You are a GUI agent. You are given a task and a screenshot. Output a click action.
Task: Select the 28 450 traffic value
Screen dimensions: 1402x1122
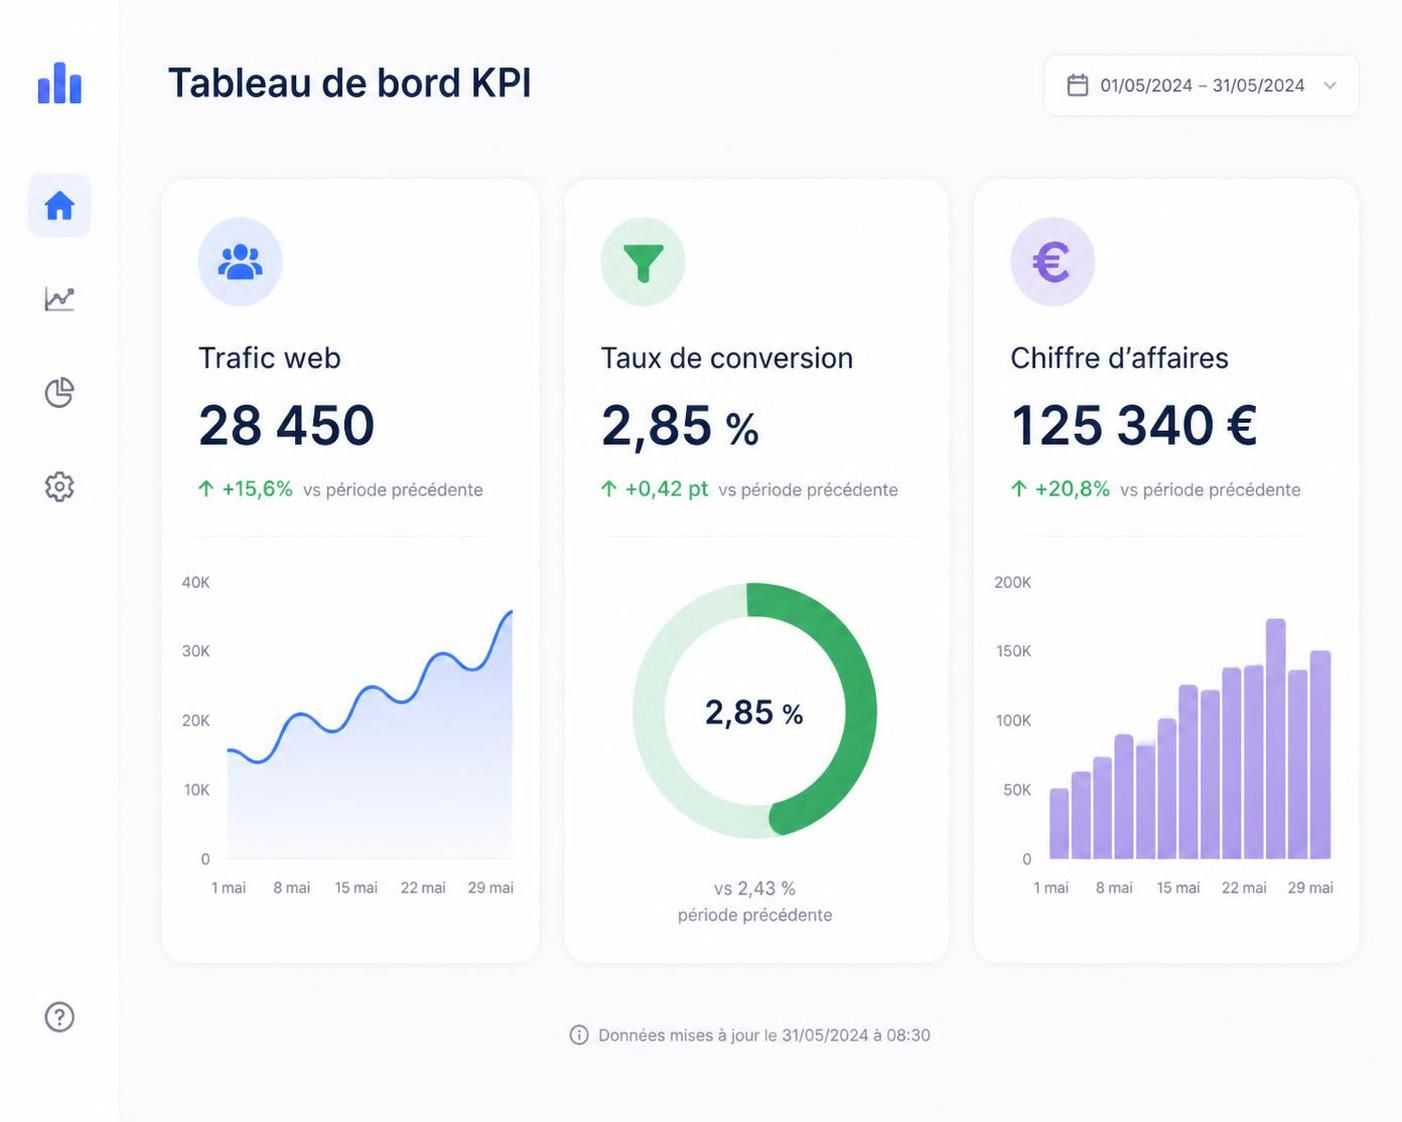click(x=286, y=425)
